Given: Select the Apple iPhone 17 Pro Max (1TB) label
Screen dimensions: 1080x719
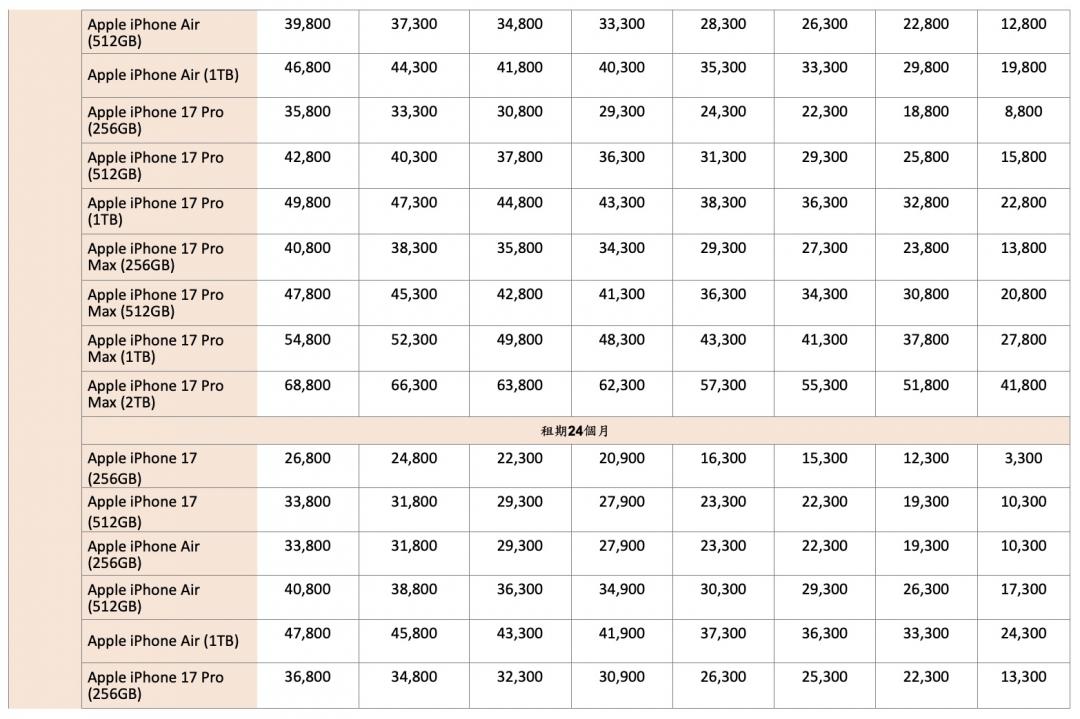Looking at the screenshot, I should (156, 348).
